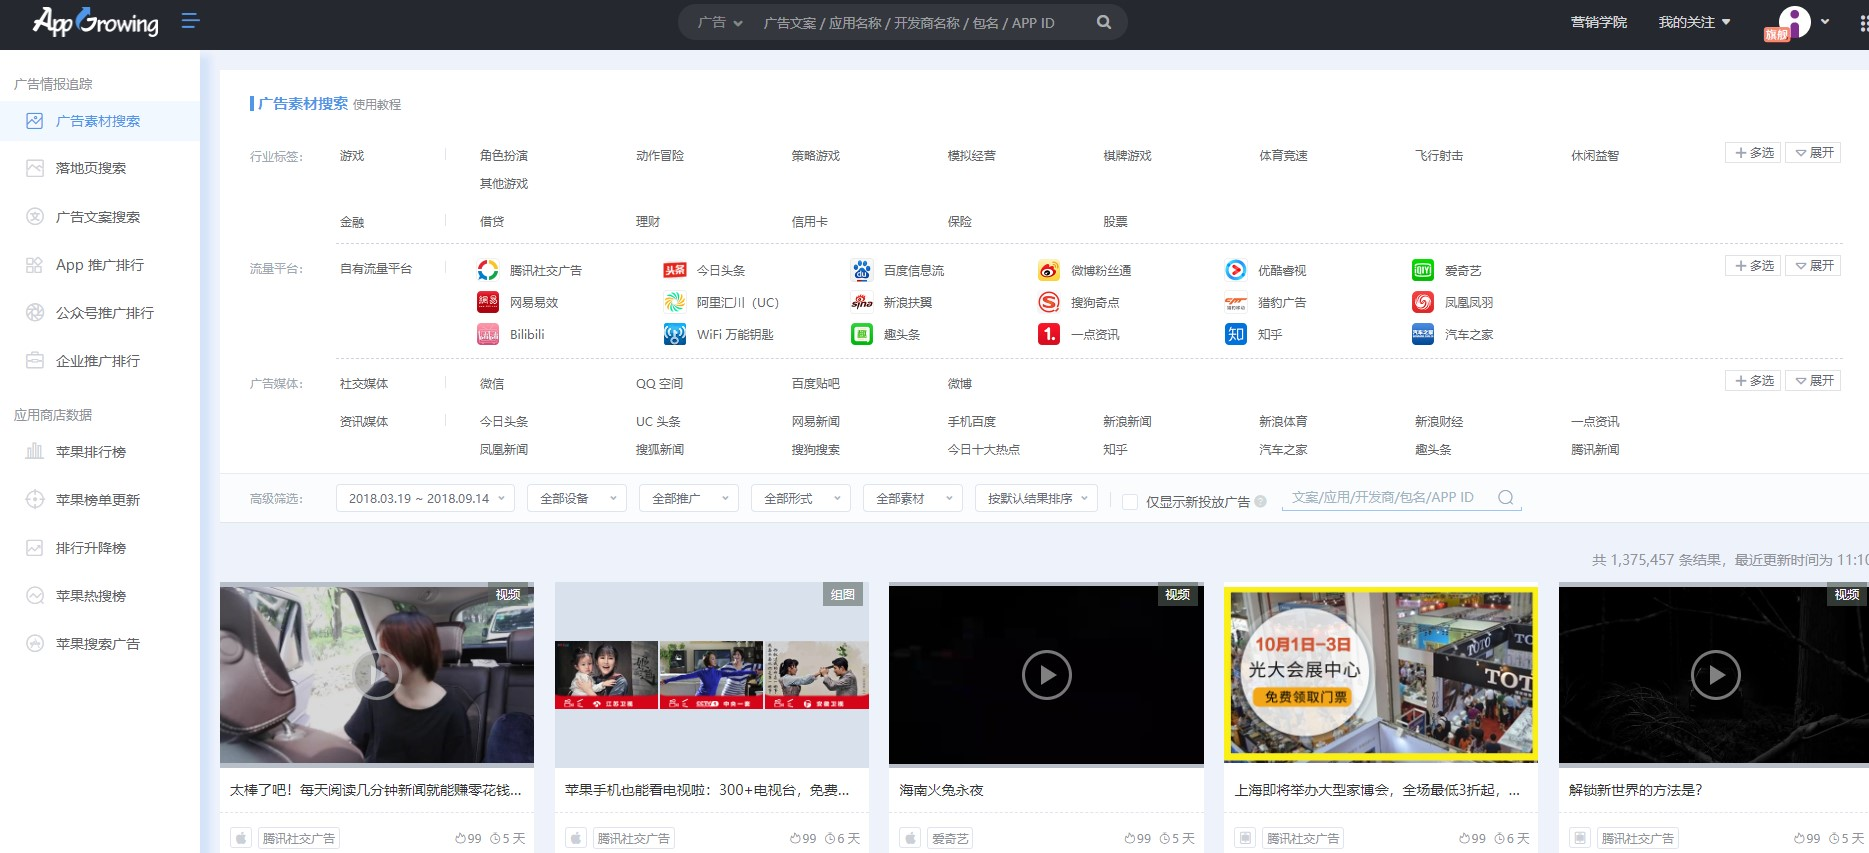Open the 广告 search type dropdown

pyautogui.click(x=720, y=22)
